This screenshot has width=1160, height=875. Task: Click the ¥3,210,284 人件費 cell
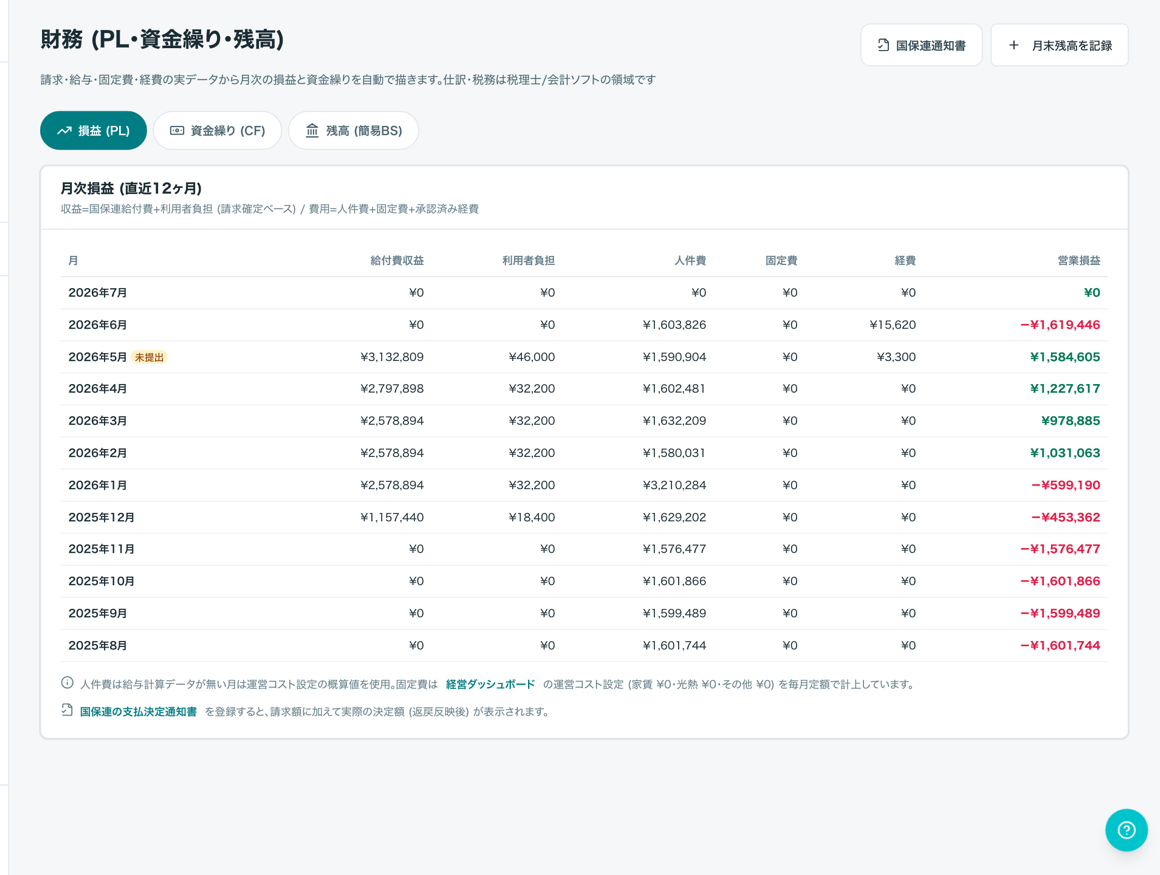coord(674,485)
